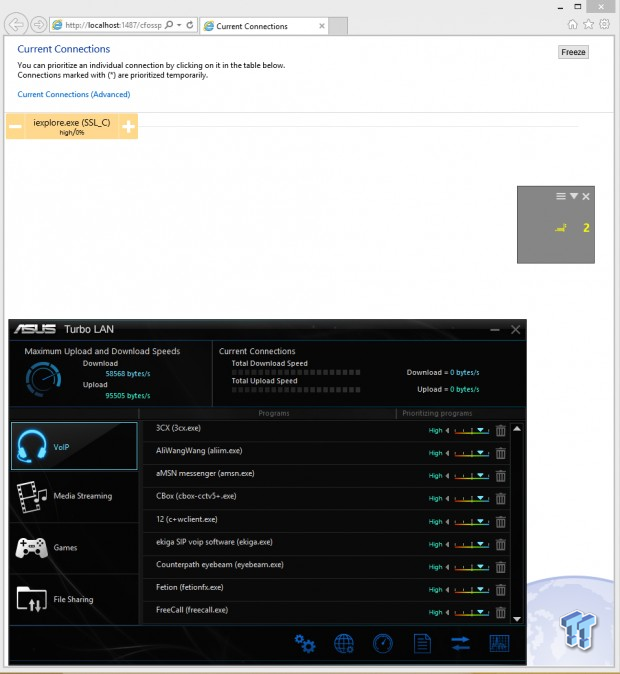Click plus to raise iexplore.exe priority

pyautogui.click(x=128, y=126)
